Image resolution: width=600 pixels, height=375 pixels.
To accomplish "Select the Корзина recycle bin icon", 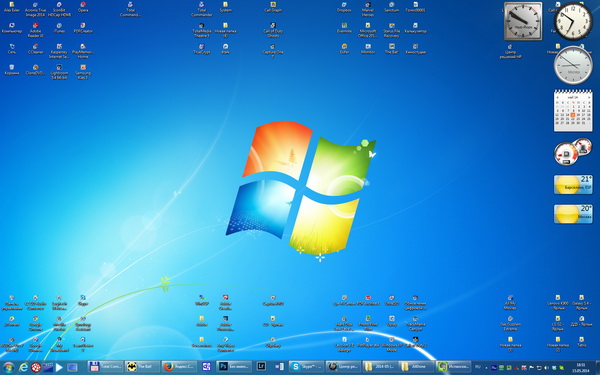I will tap(12, 70).
